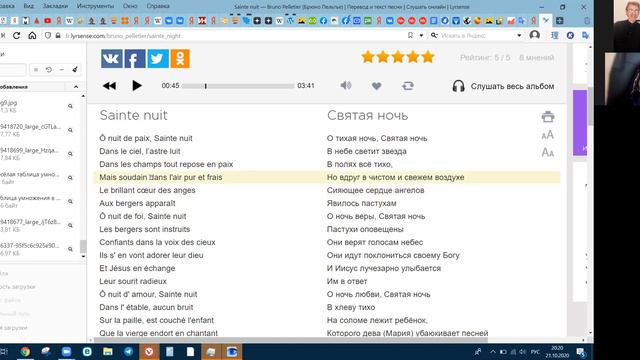Viewport: 640px width, 360px height.
Task: Toggle repeat playback mode
Action: tap(408, 86)
